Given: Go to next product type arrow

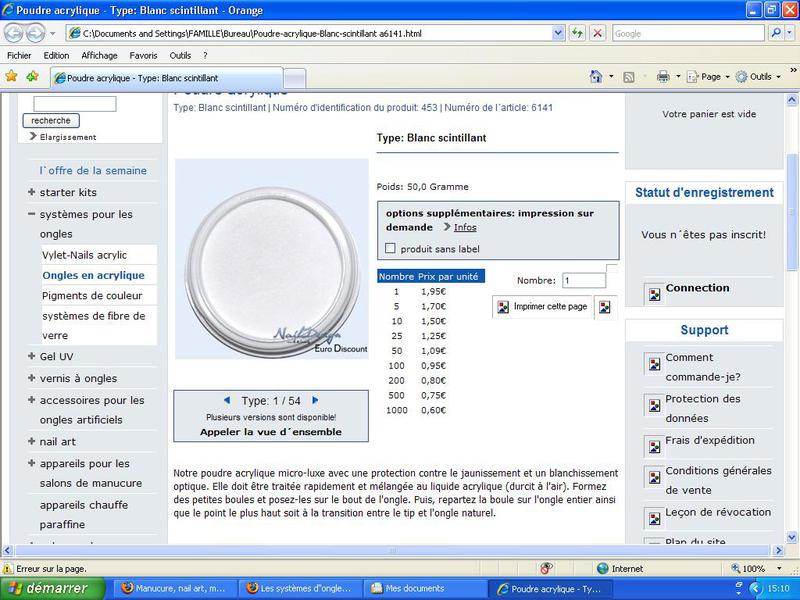Looking at the screenshot, I should click(x=316, y=400).
